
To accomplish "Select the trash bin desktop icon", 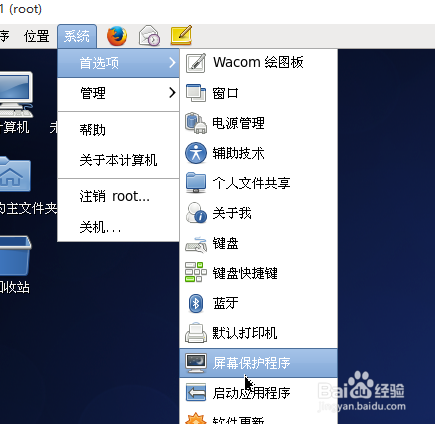I will coord(16,256).
